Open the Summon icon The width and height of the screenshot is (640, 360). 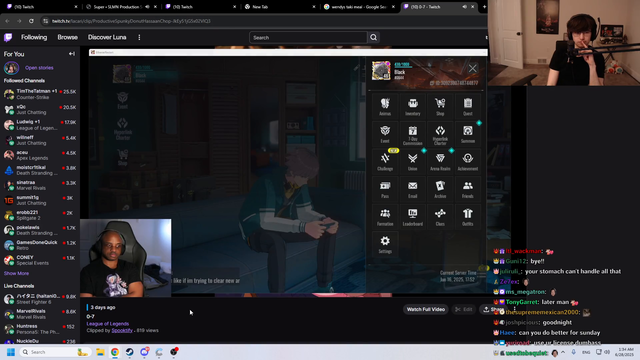point(468,134)
